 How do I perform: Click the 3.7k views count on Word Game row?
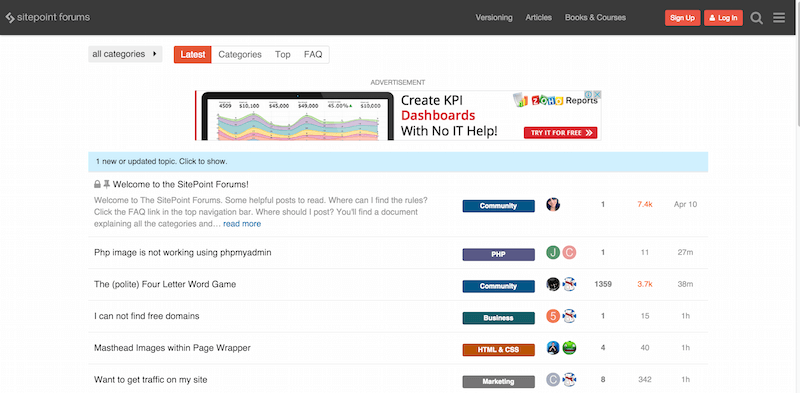tap(645, 284)
